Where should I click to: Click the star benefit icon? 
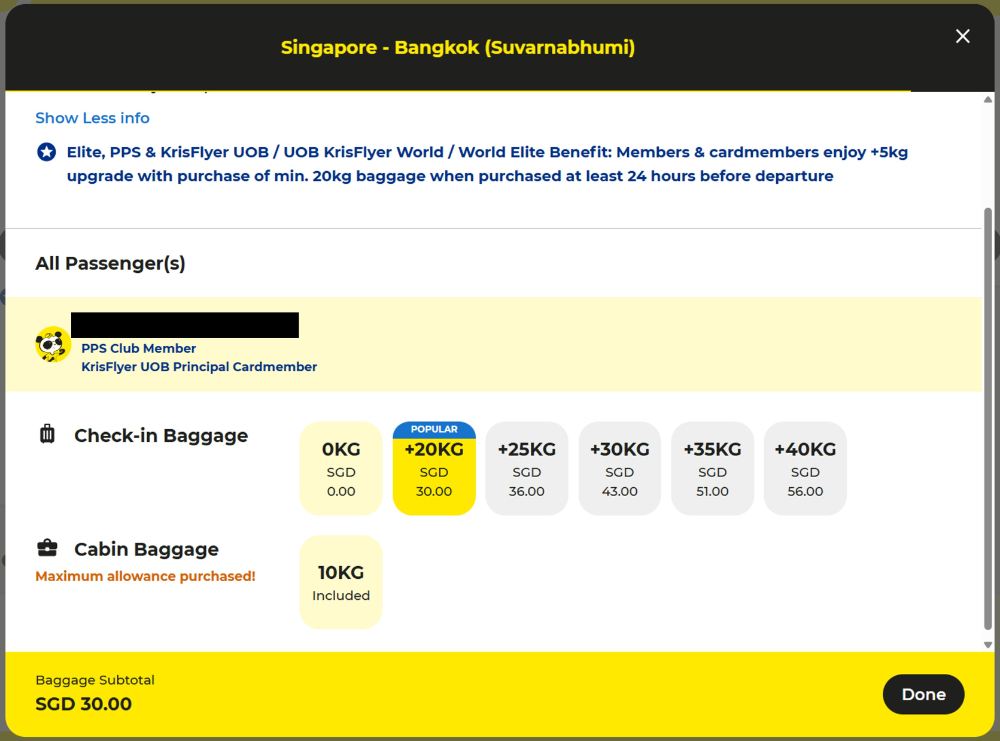[46, 153]
